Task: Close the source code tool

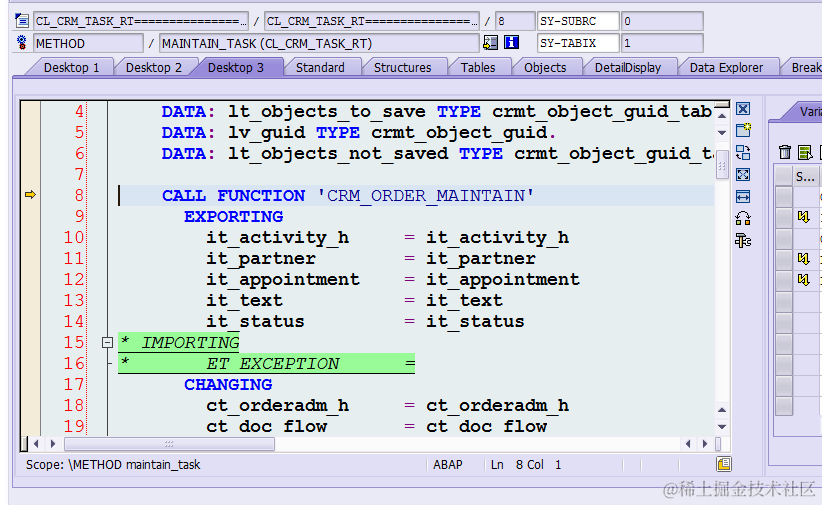Action: click(743, 109)
